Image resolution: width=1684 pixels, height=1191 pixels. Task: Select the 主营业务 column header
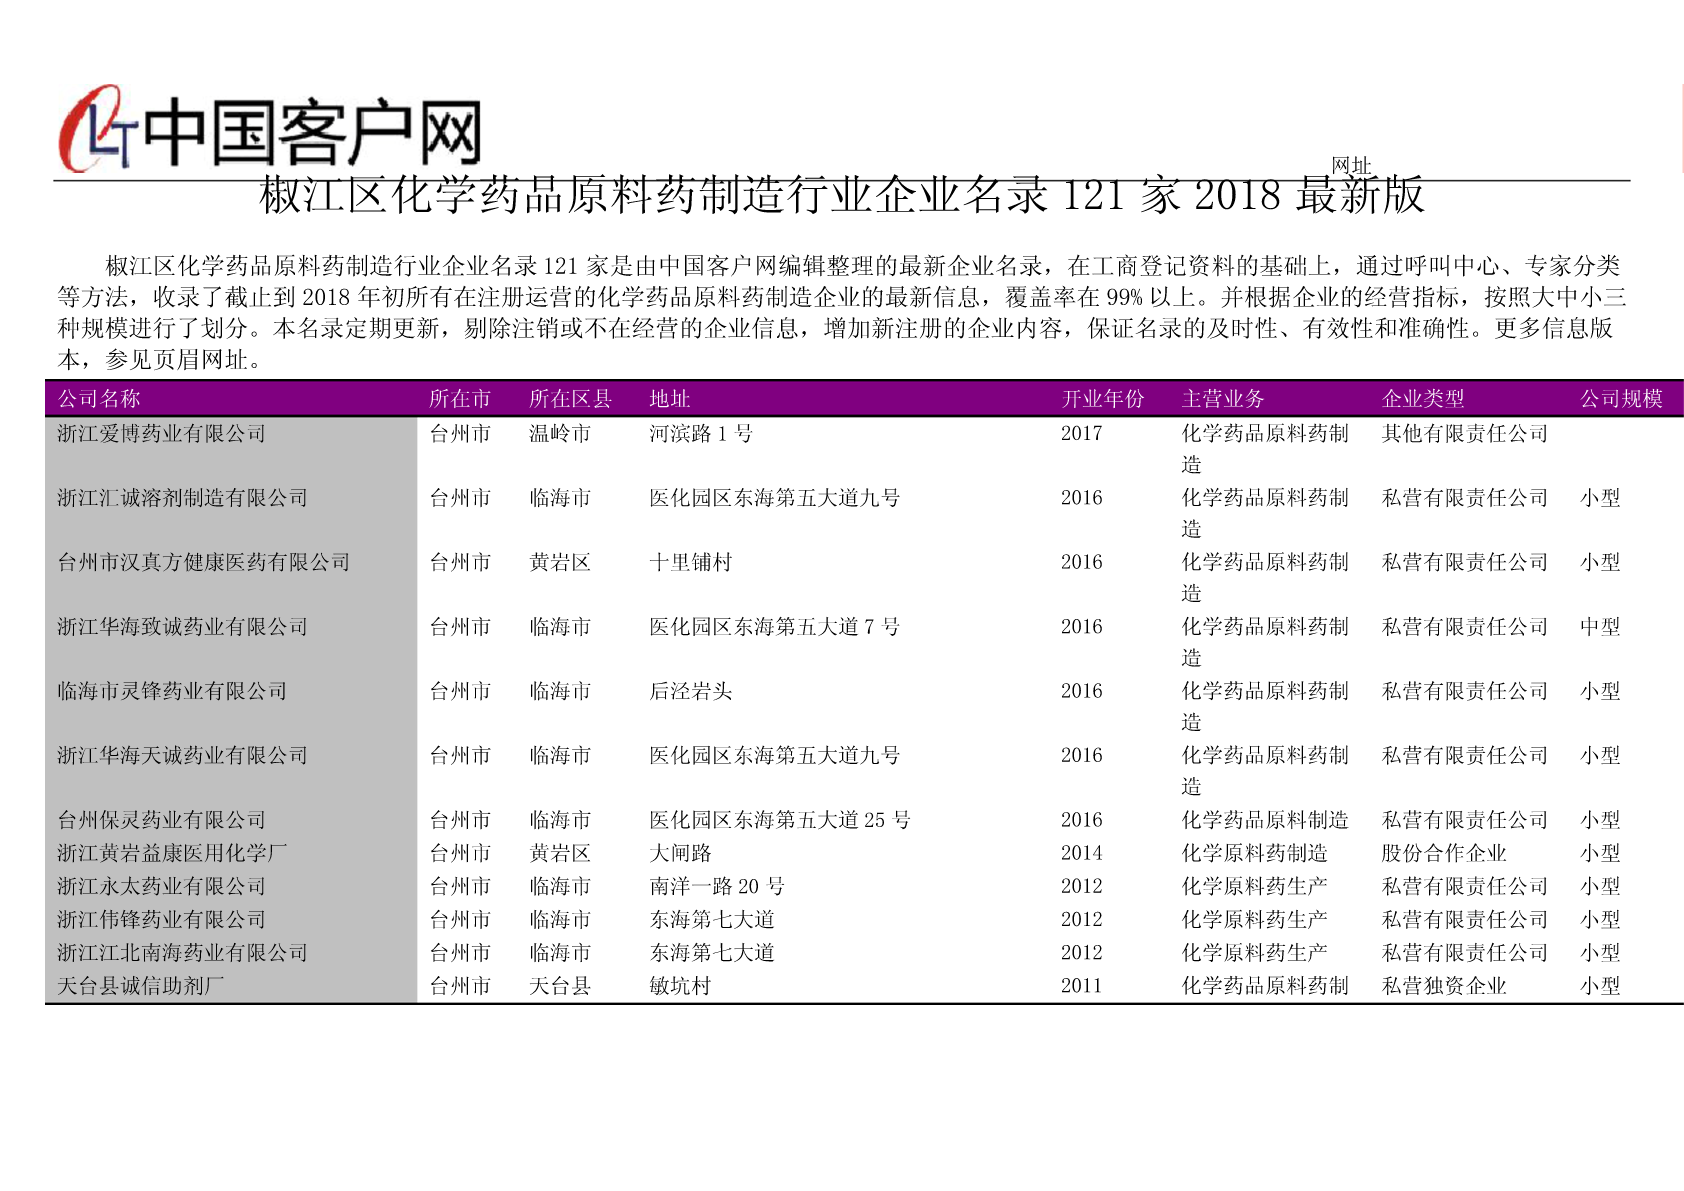(1223, 399)
